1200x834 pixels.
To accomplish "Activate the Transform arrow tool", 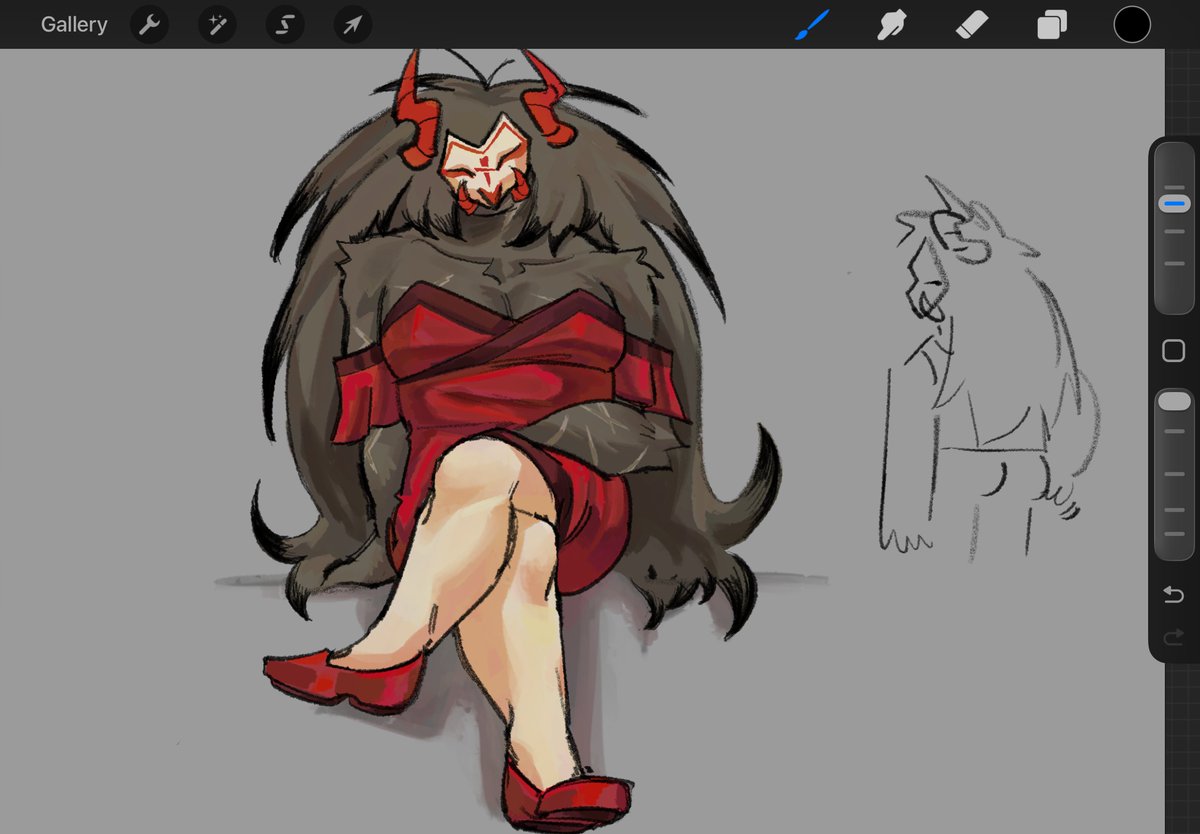I will pyautogui.click(x=353, y=25).
